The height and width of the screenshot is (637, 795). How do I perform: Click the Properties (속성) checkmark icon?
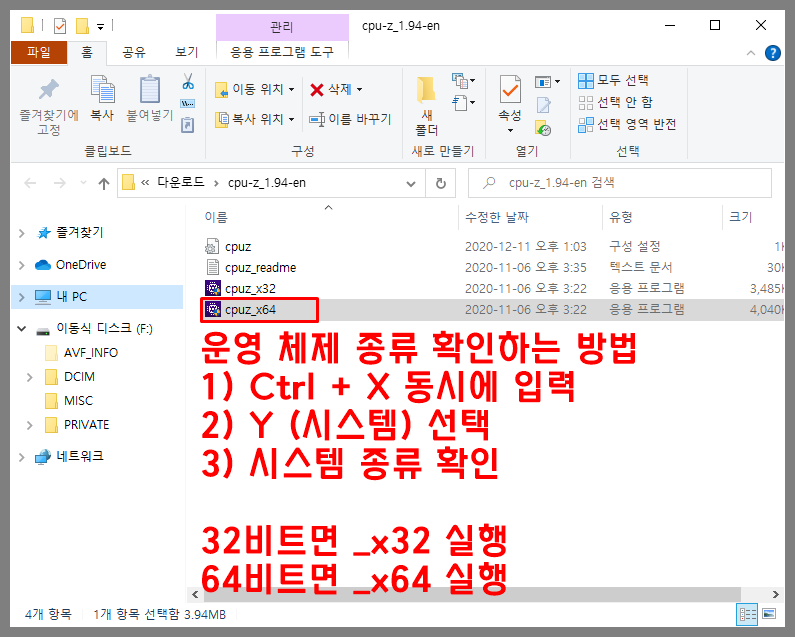(x=510, y=89)
